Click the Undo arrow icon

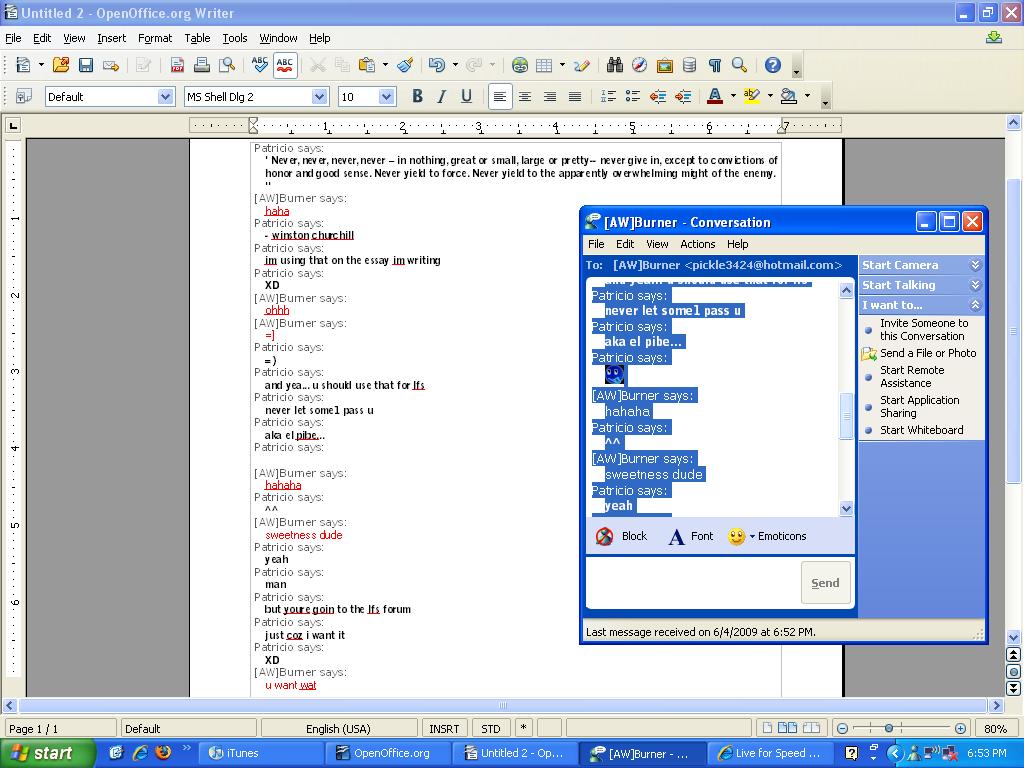(x=436, y=65)
